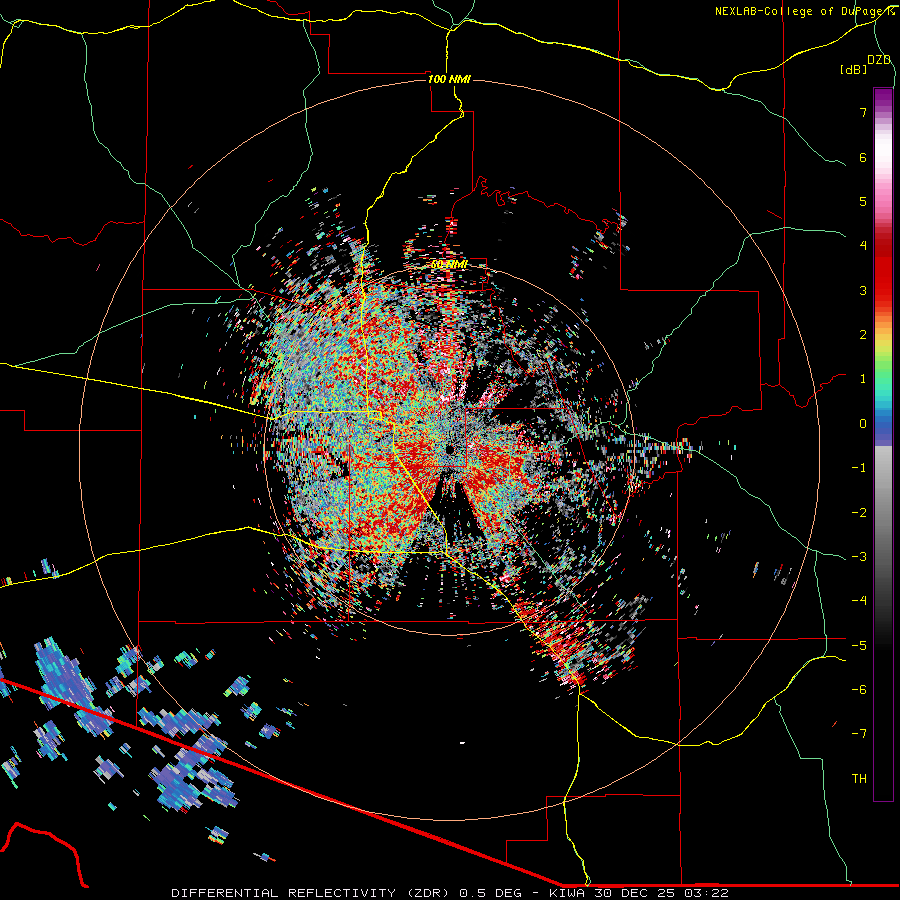Click the "0.5 DEG" elevation text
The height and width of the screenshot is (900, 900).
(x=490, y=893)
